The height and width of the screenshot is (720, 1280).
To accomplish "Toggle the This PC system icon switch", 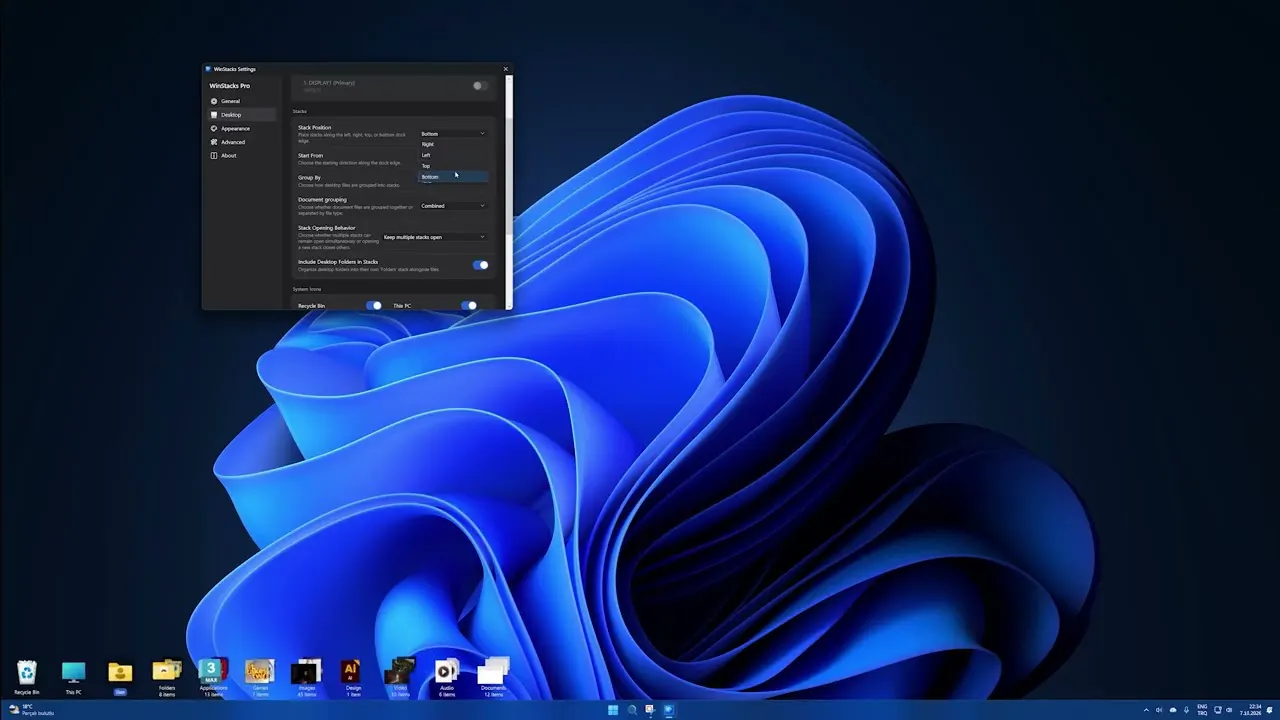I will [468, 305].
